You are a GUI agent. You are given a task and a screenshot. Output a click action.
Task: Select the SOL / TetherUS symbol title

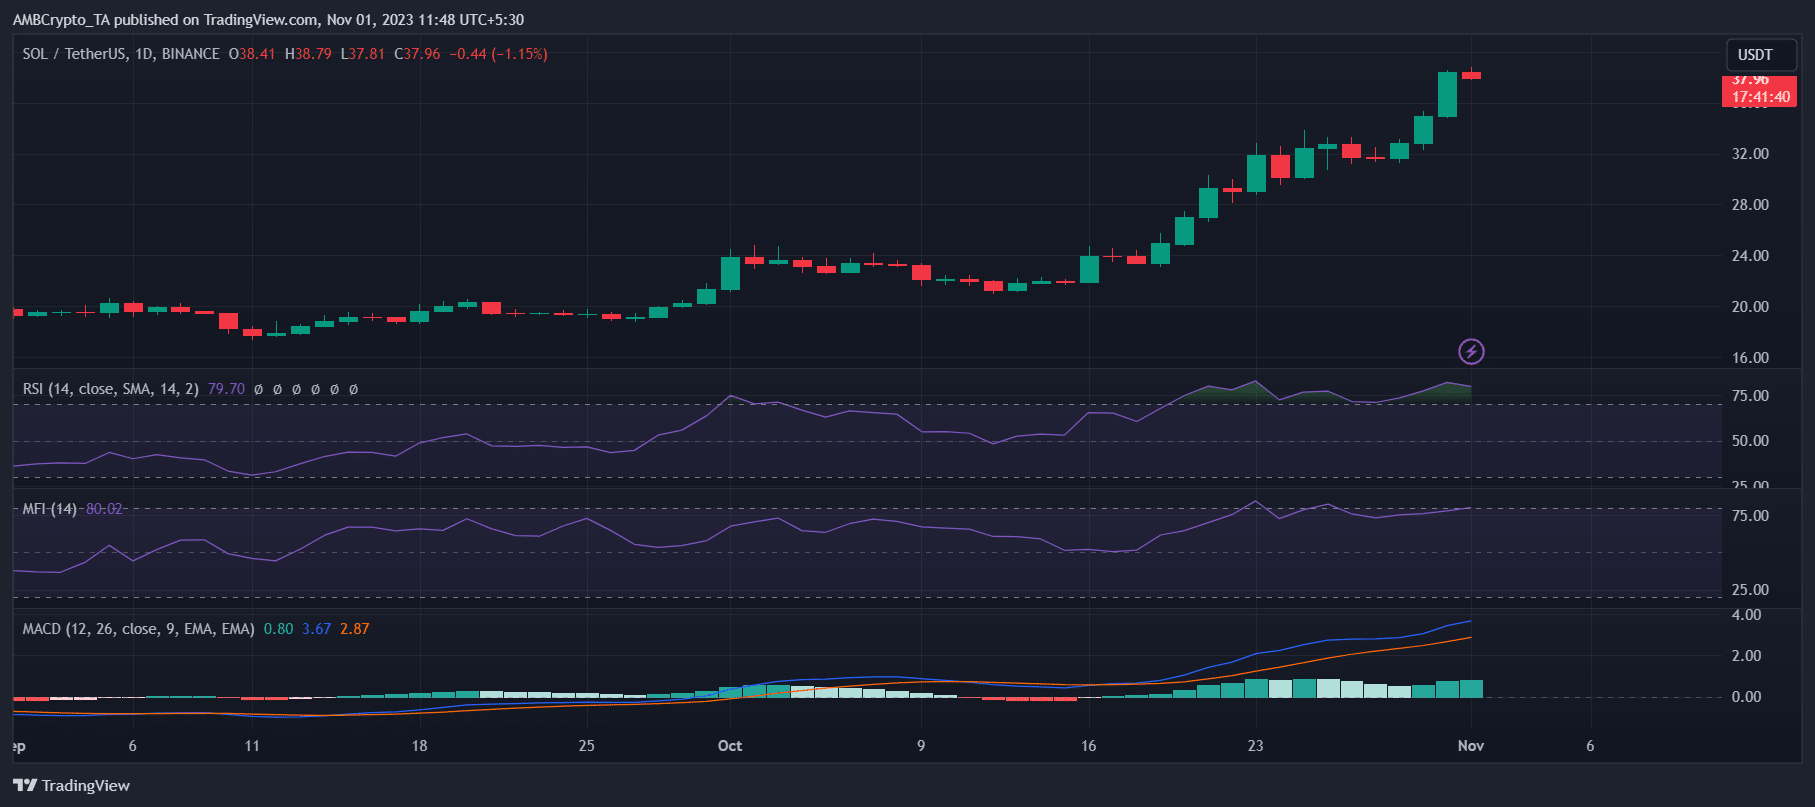pos(121,54)
